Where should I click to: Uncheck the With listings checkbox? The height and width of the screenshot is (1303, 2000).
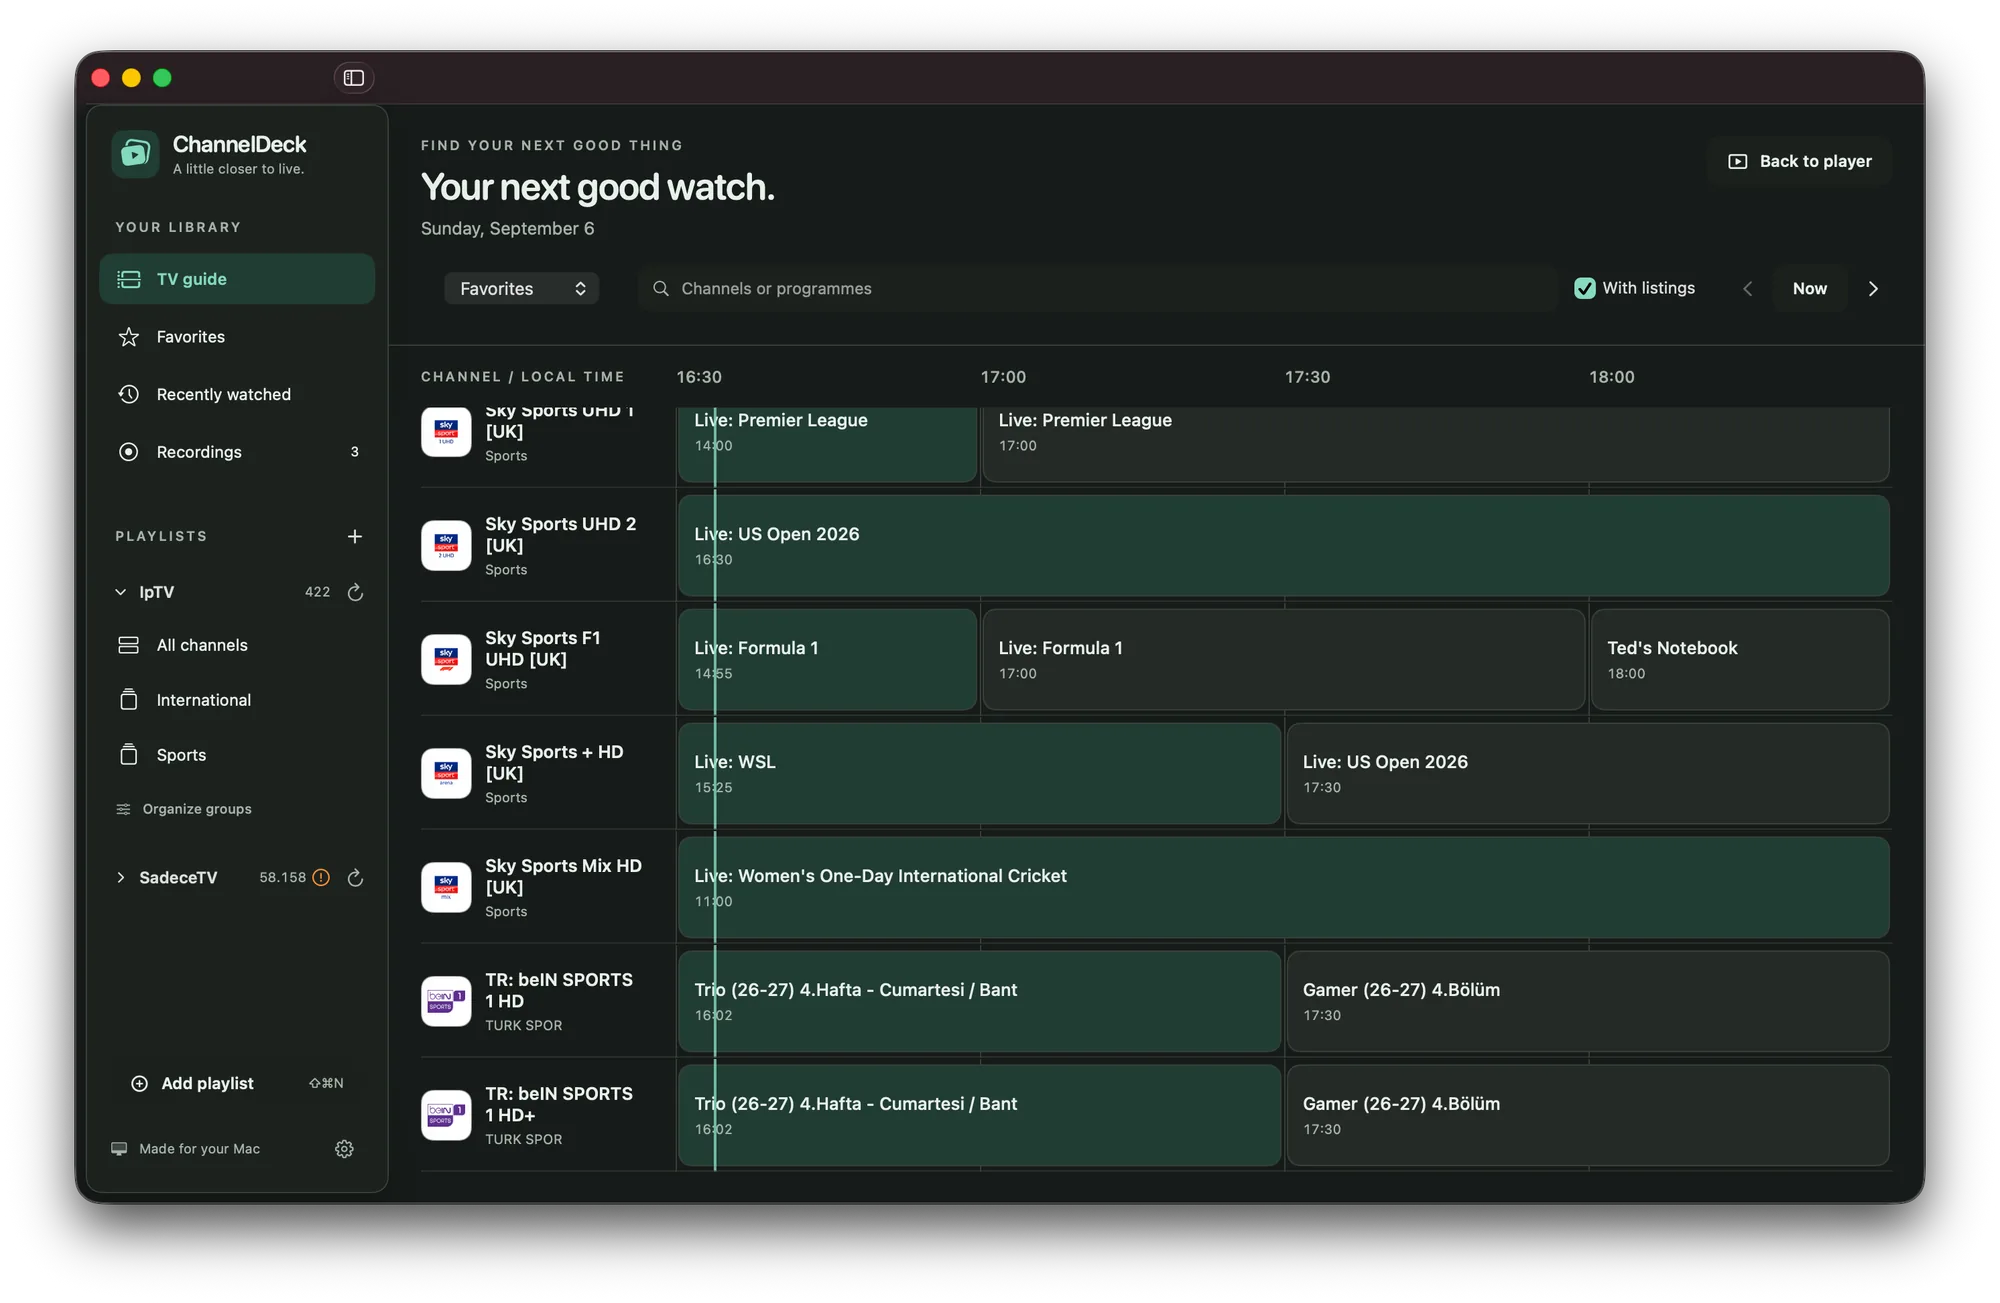pos(1585,289)
